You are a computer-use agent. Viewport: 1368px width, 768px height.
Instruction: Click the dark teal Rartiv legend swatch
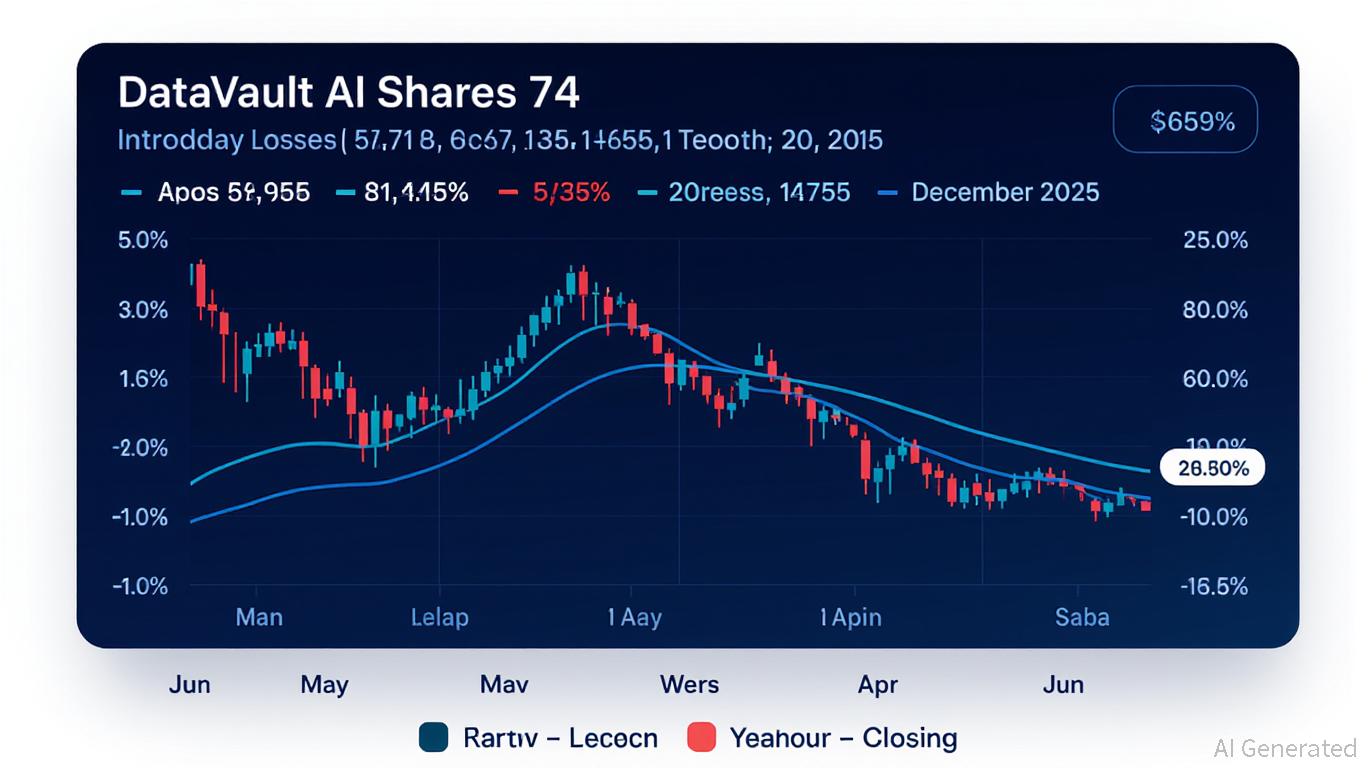(433, 738)
